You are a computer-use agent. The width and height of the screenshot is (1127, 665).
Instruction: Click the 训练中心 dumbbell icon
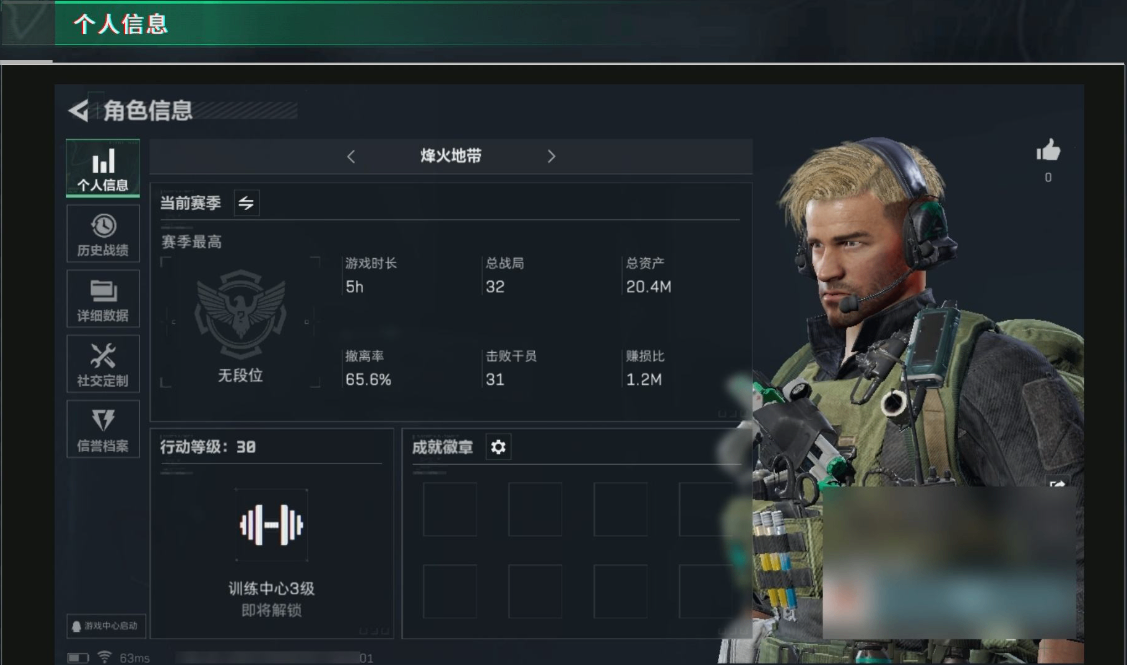272,526
